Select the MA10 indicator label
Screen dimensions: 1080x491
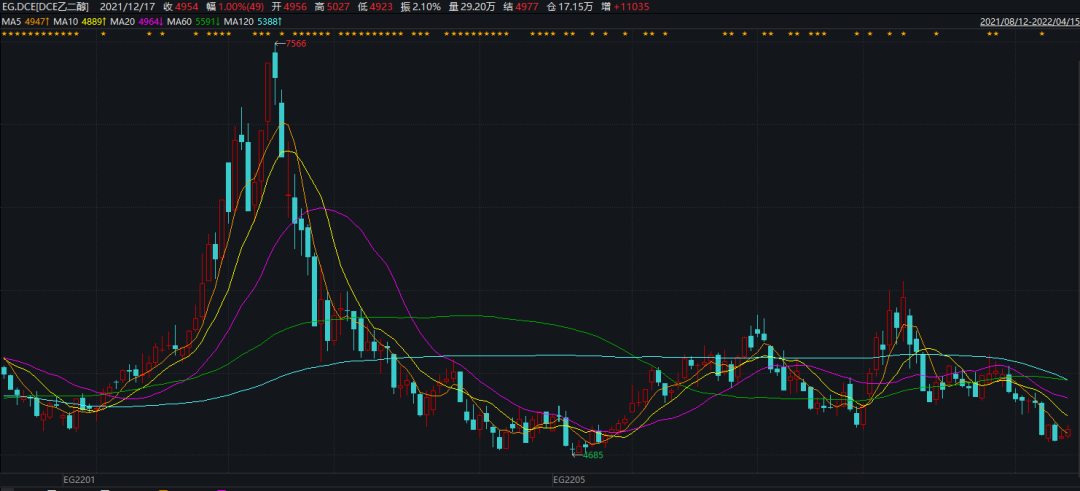coord(67,20)
